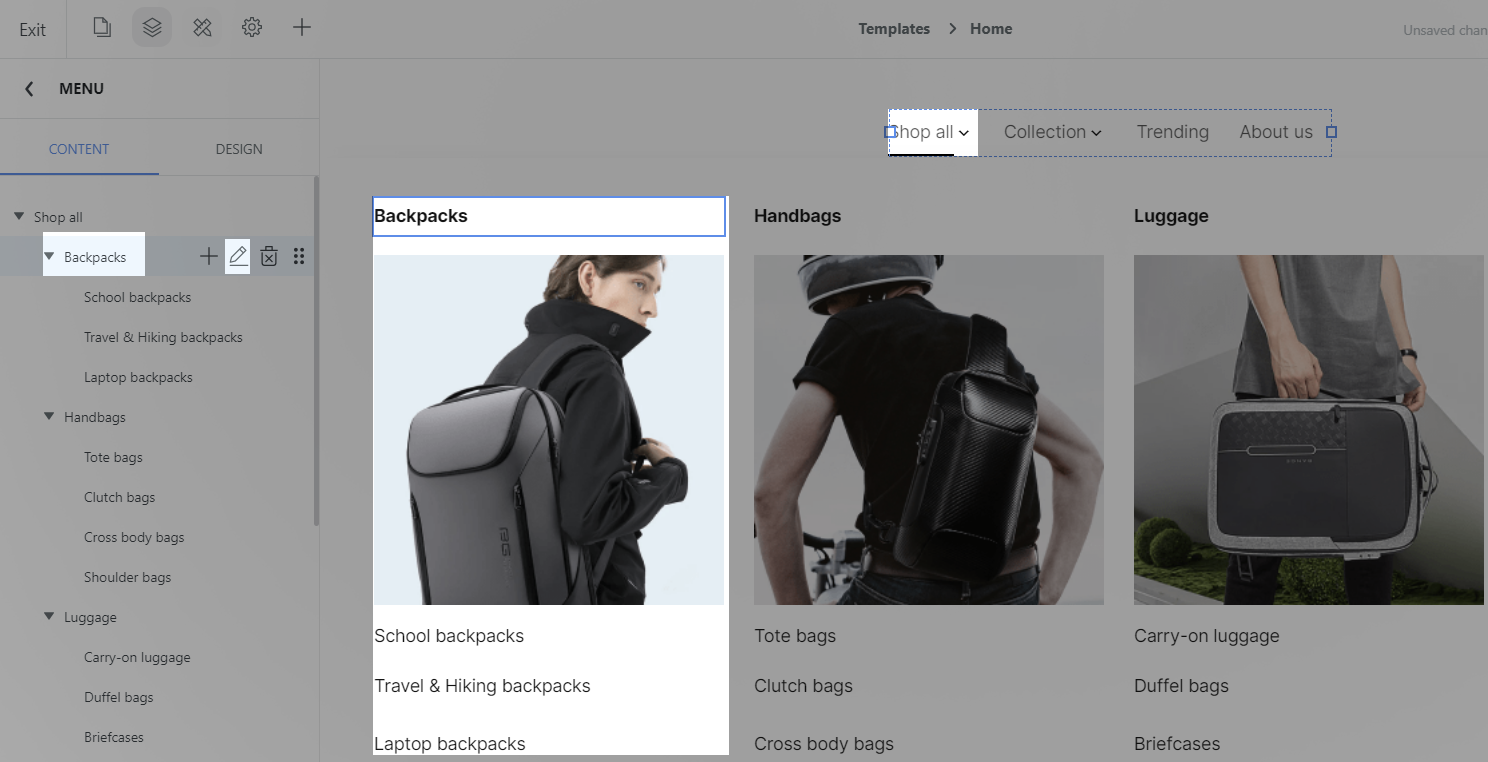Select Travel & Hiking backpacks tree item
The height and width of the screenshot is (762, 1488).
click(163, 337)
